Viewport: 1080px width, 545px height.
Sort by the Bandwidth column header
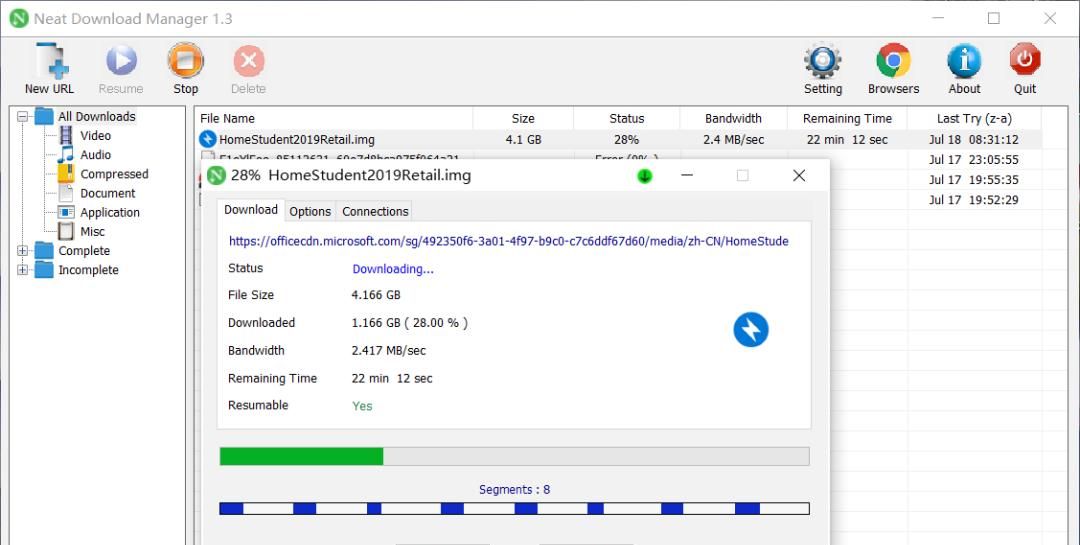click(734, 119)
